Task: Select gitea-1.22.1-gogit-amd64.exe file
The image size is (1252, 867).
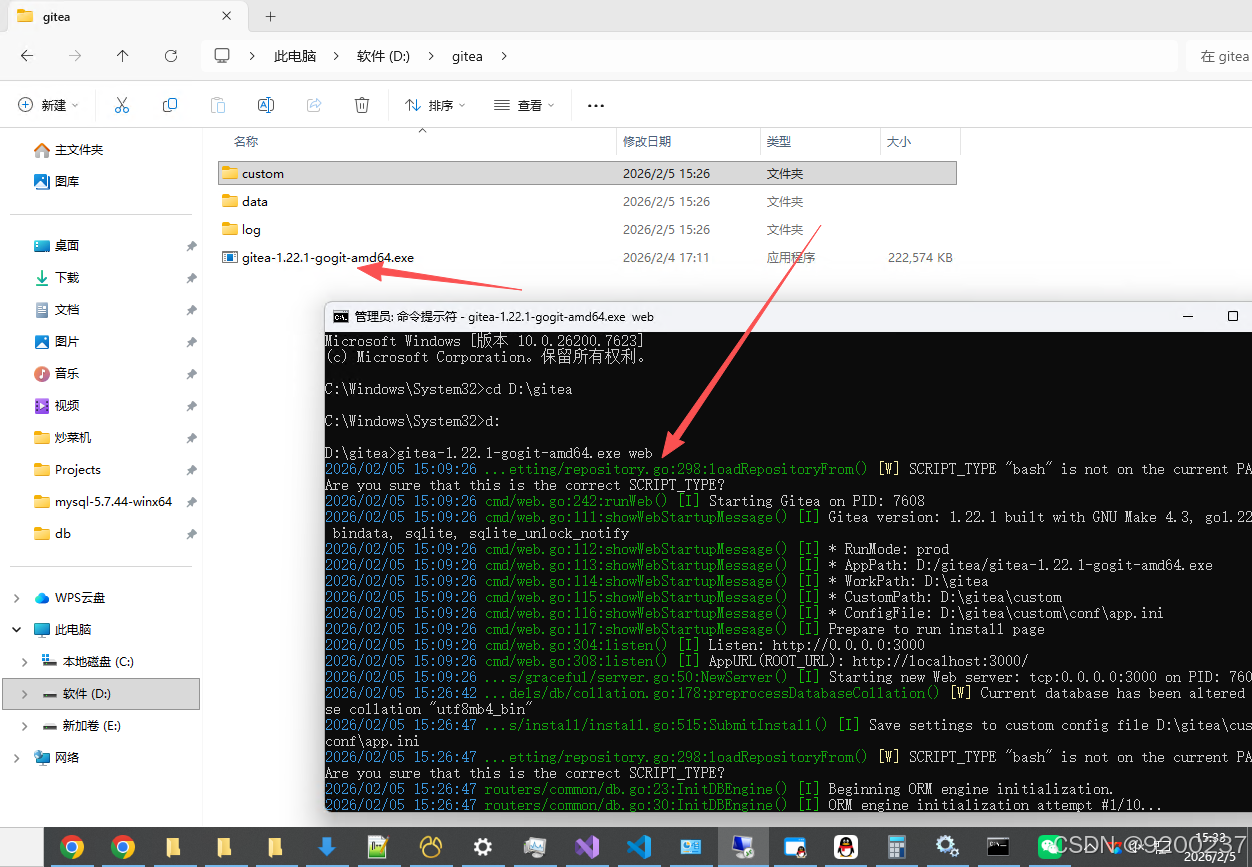Action: [327, 257]
